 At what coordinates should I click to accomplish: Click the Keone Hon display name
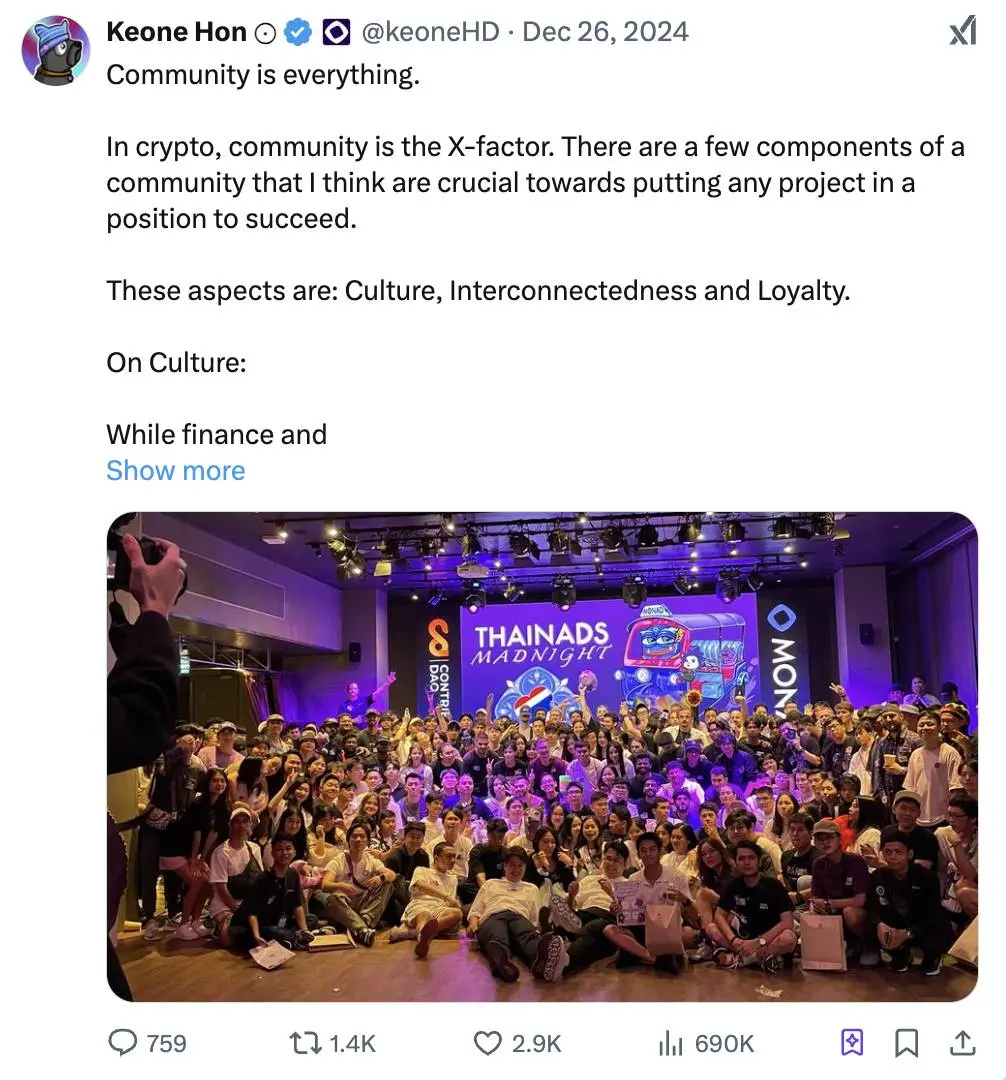pos(176,32)
